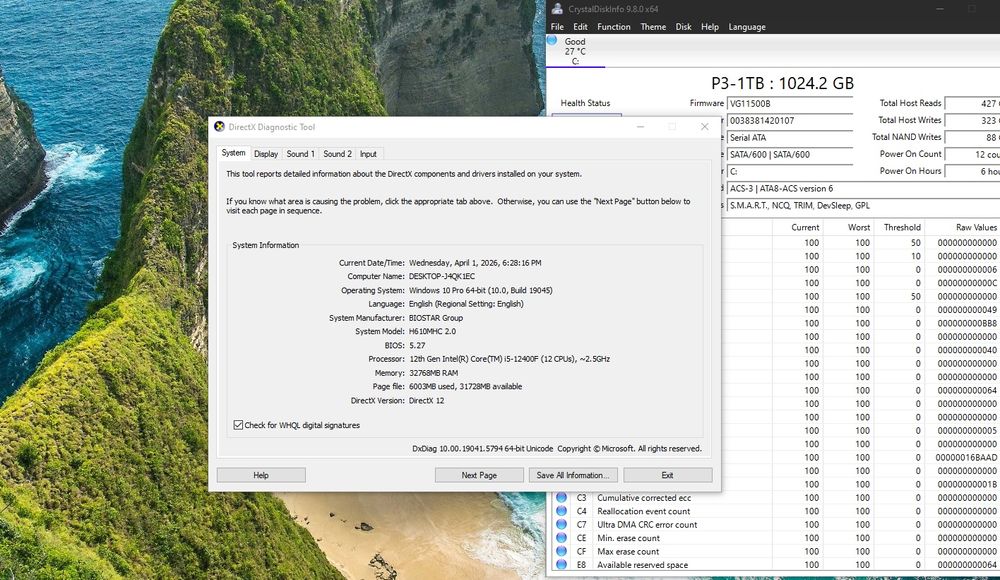1000x580 pixels.
Task: Click the blue status orb for Min. erase count
Action: [561, 538]
